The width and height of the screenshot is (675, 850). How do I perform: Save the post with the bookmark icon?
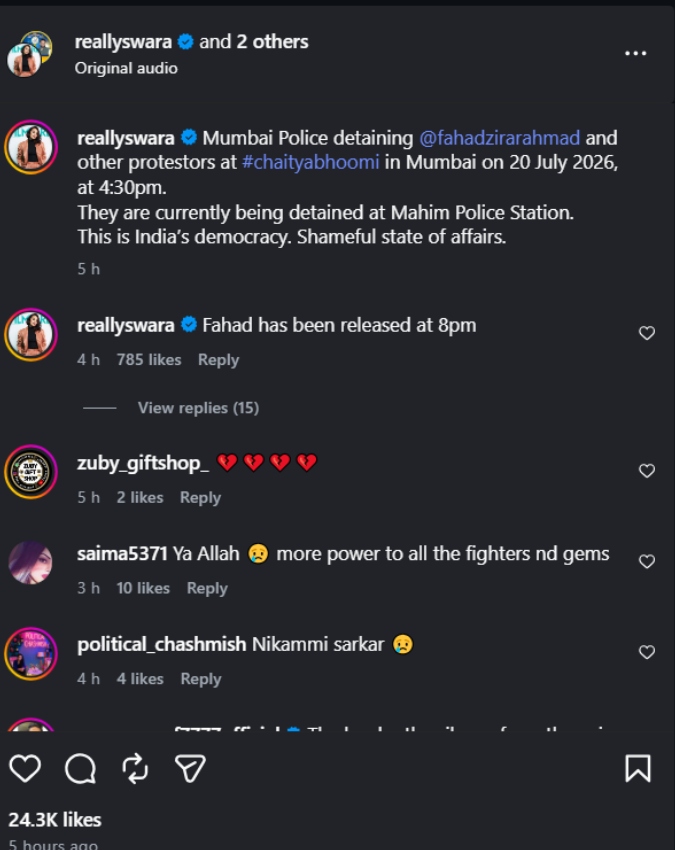tap(638, 768)
